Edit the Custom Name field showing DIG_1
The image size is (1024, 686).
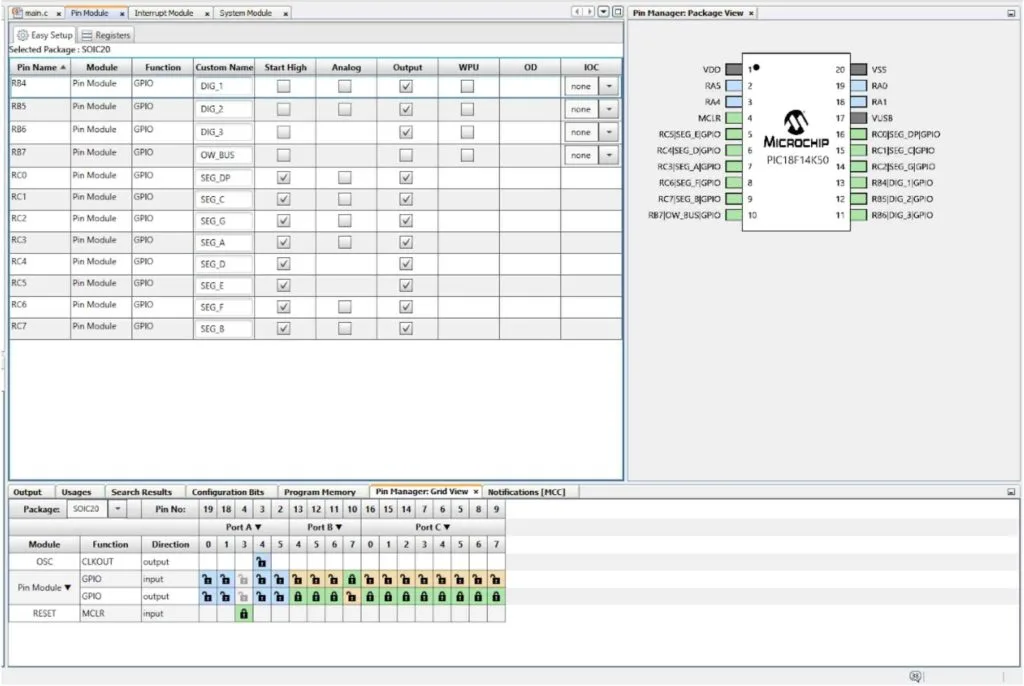(x=223, y=86)
